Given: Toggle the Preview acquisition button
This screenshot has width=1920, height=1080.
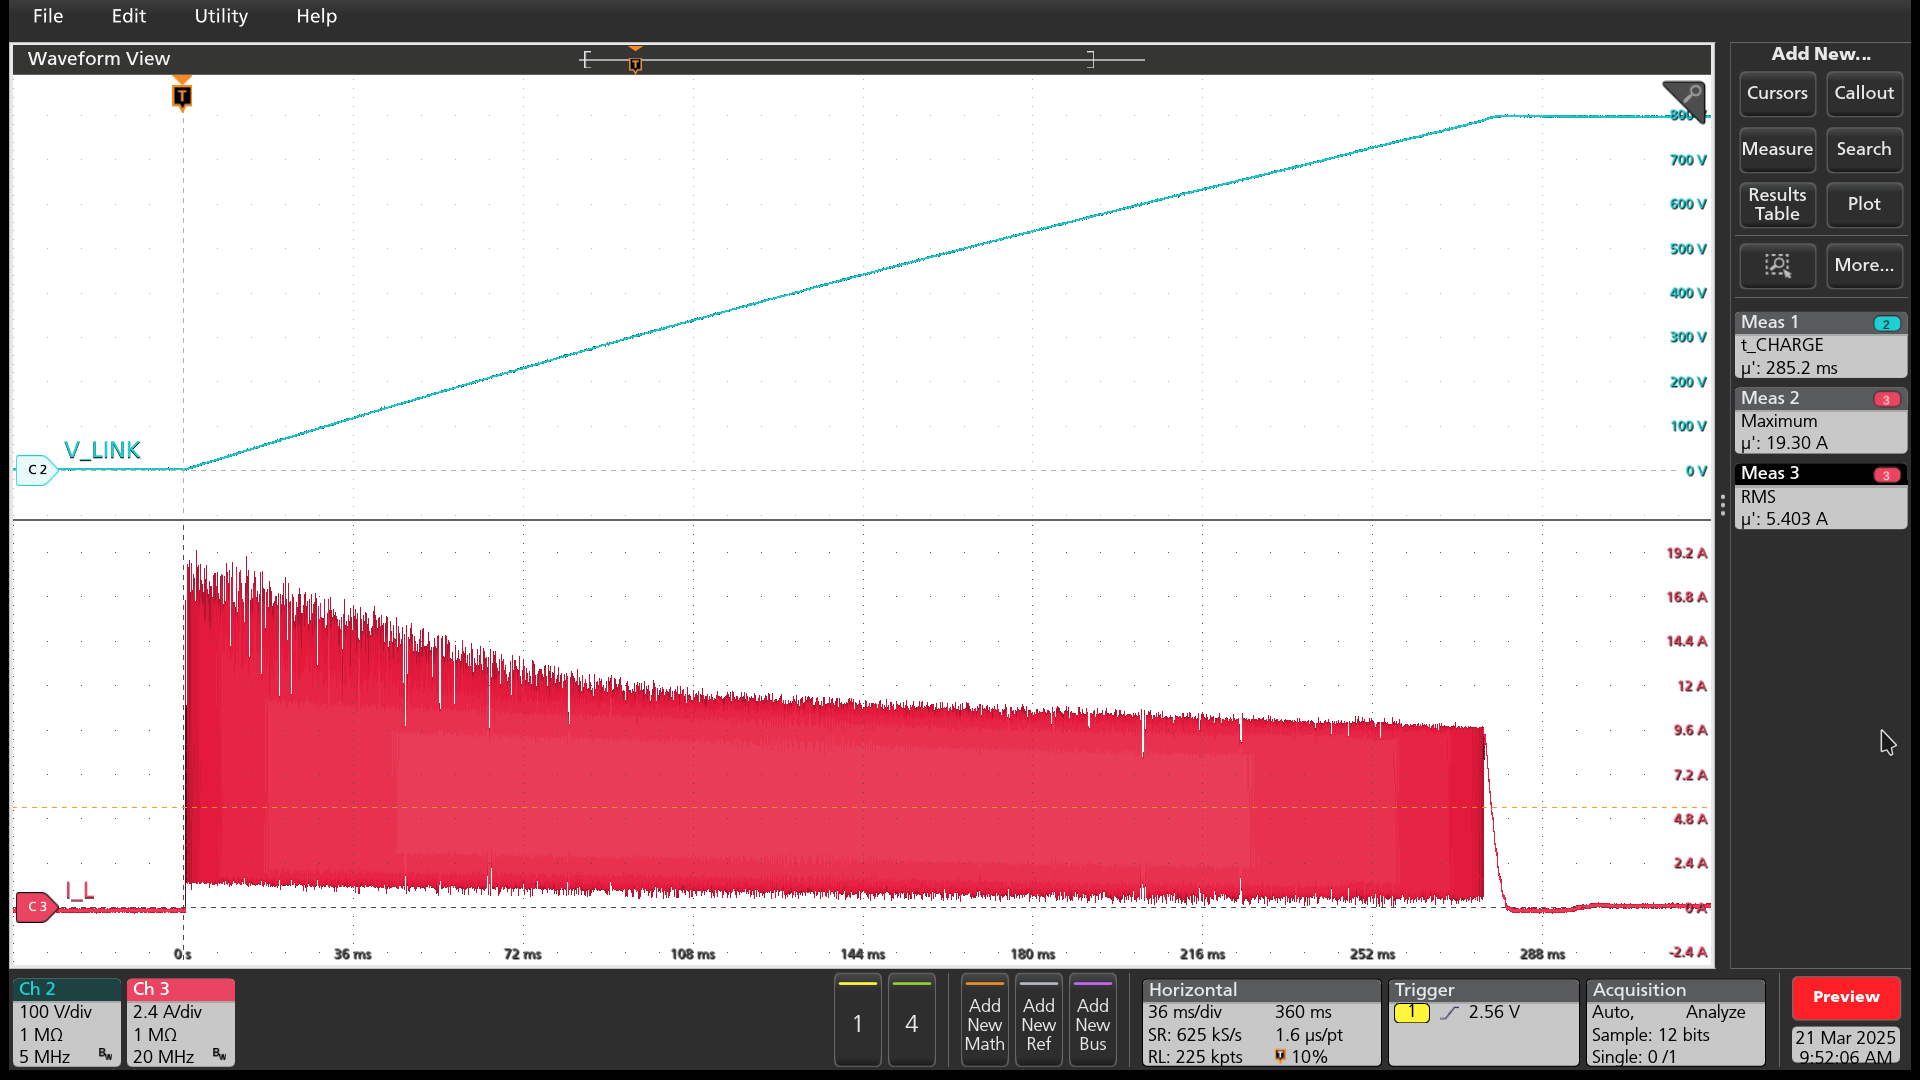Looking at the screenshot, I should (1845, 996).
